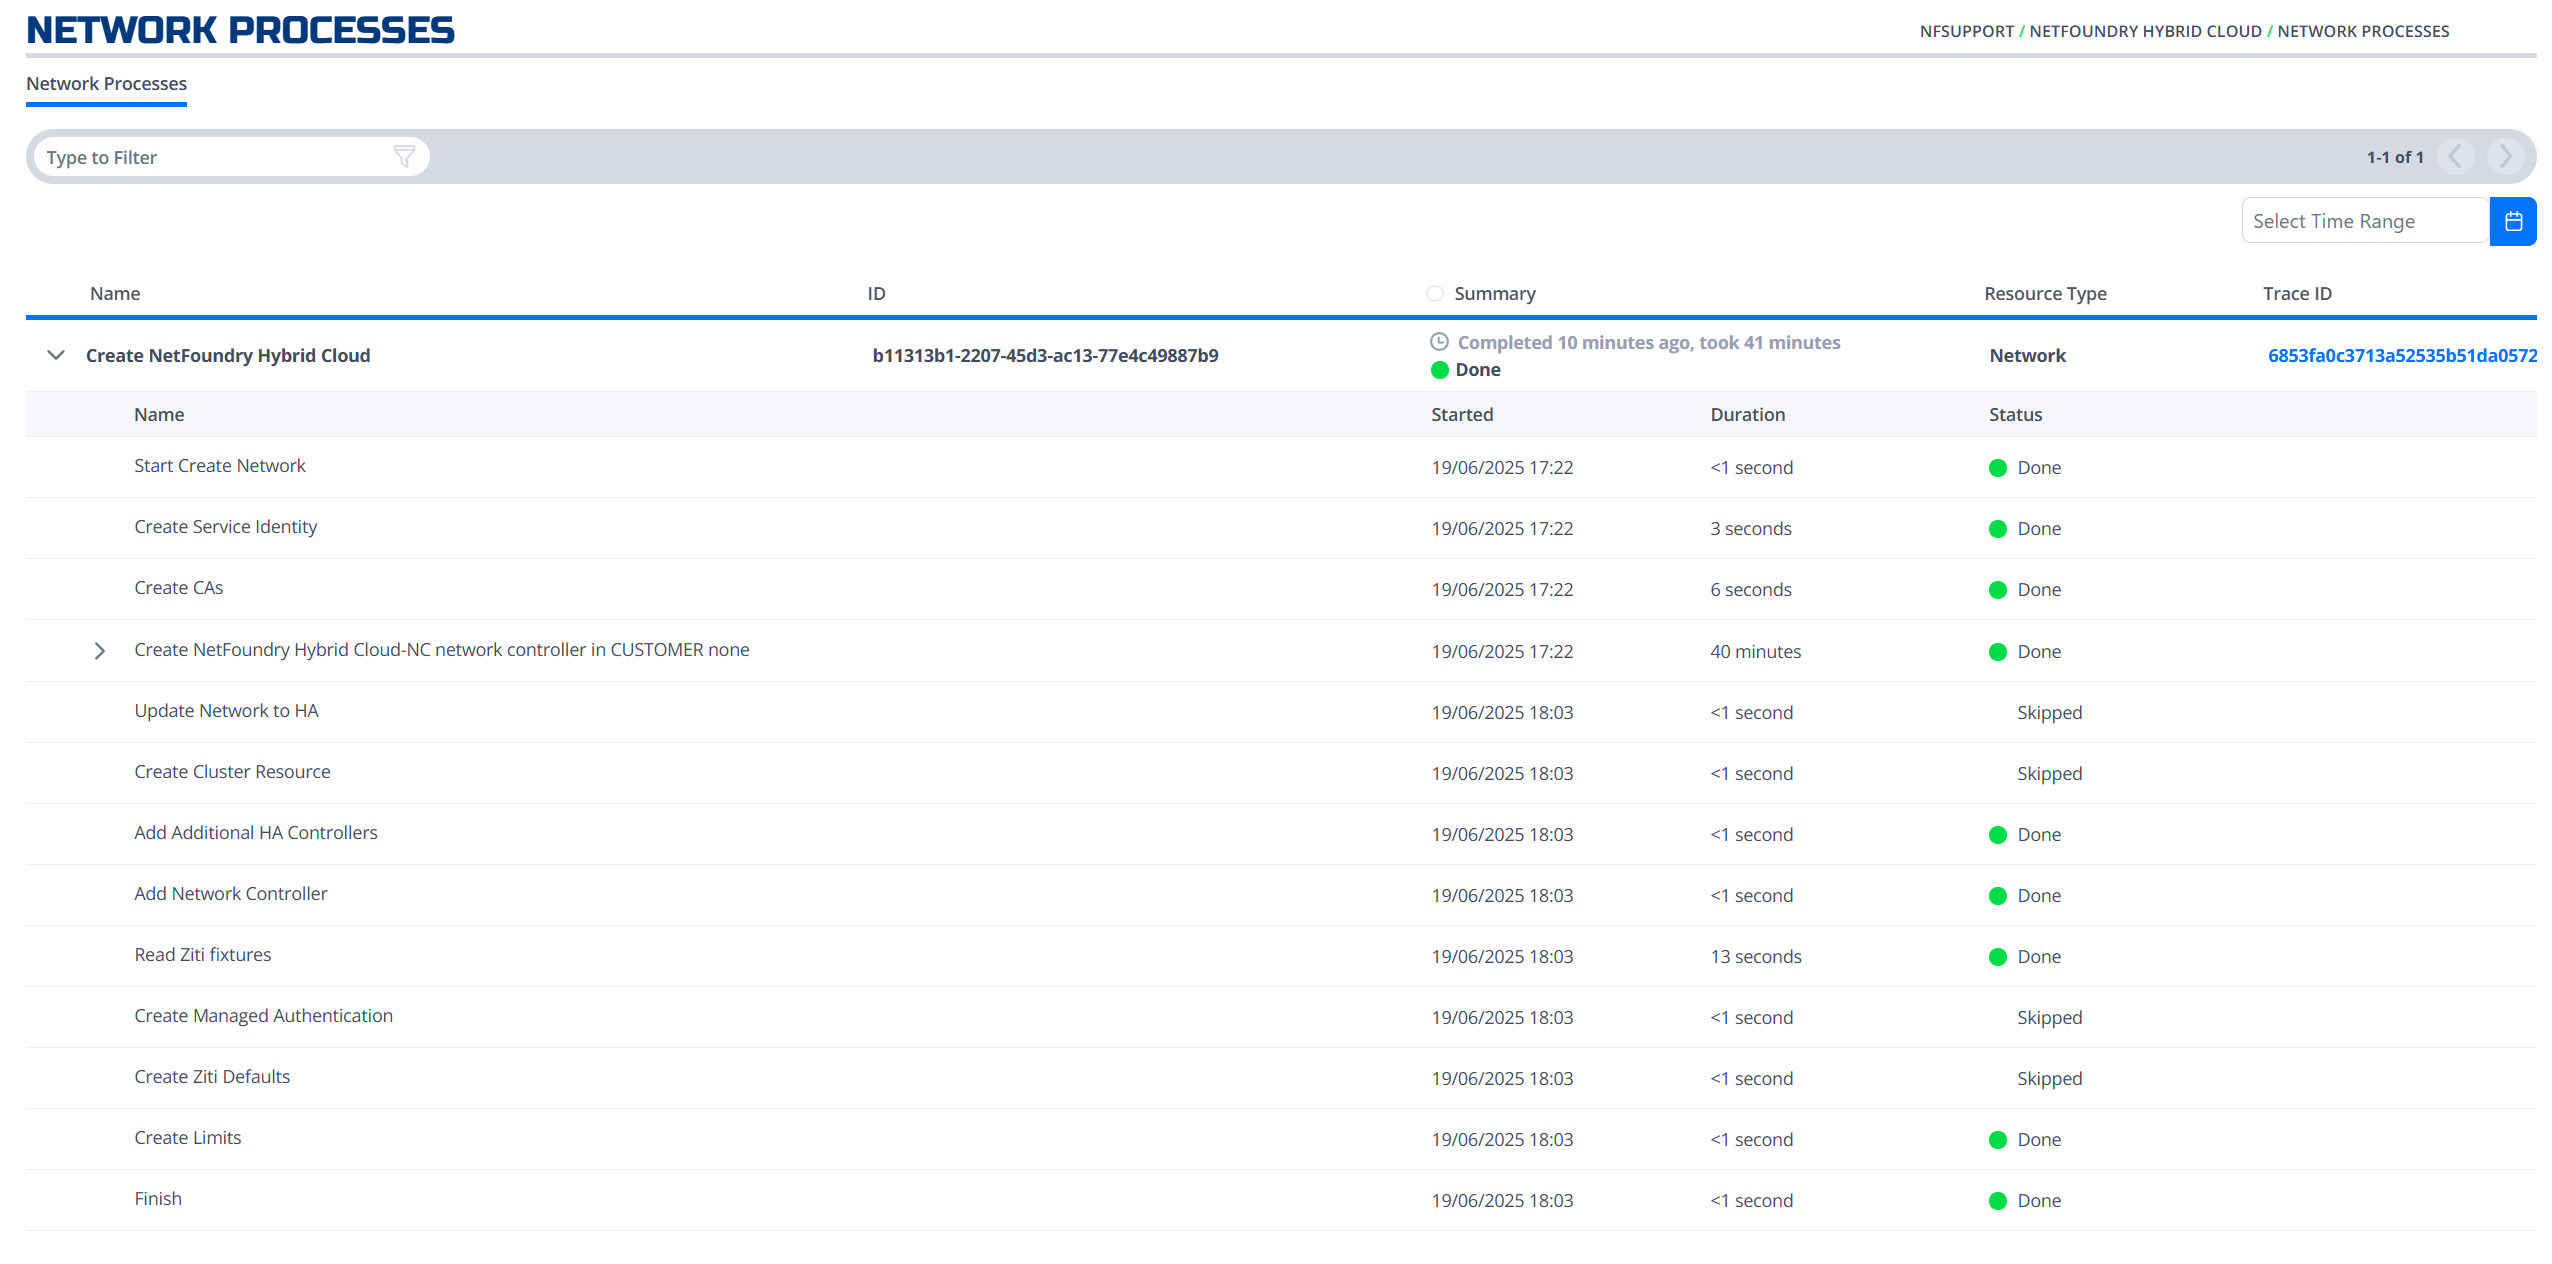Select the Update Network to HA step
Image resolution: width=2552 pixels, height=1264 pixels.
(x=226, y=711)
